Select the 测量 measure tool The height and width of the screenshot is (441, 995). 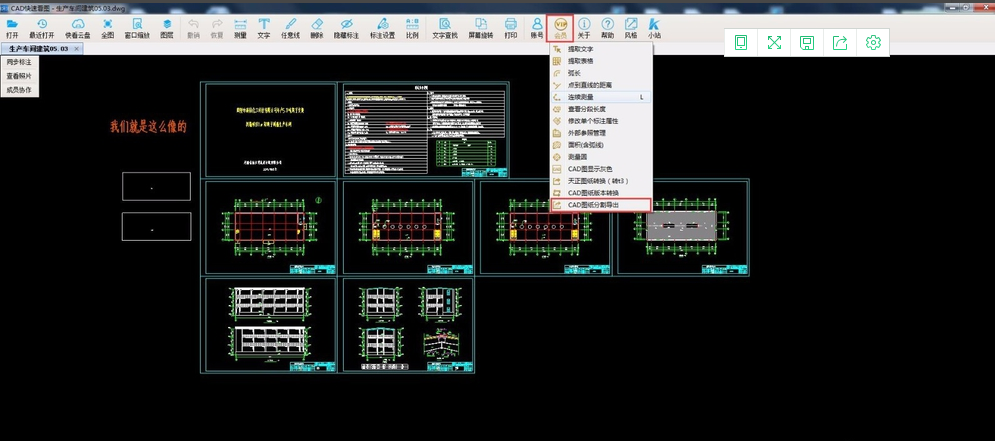coord(240,26)
